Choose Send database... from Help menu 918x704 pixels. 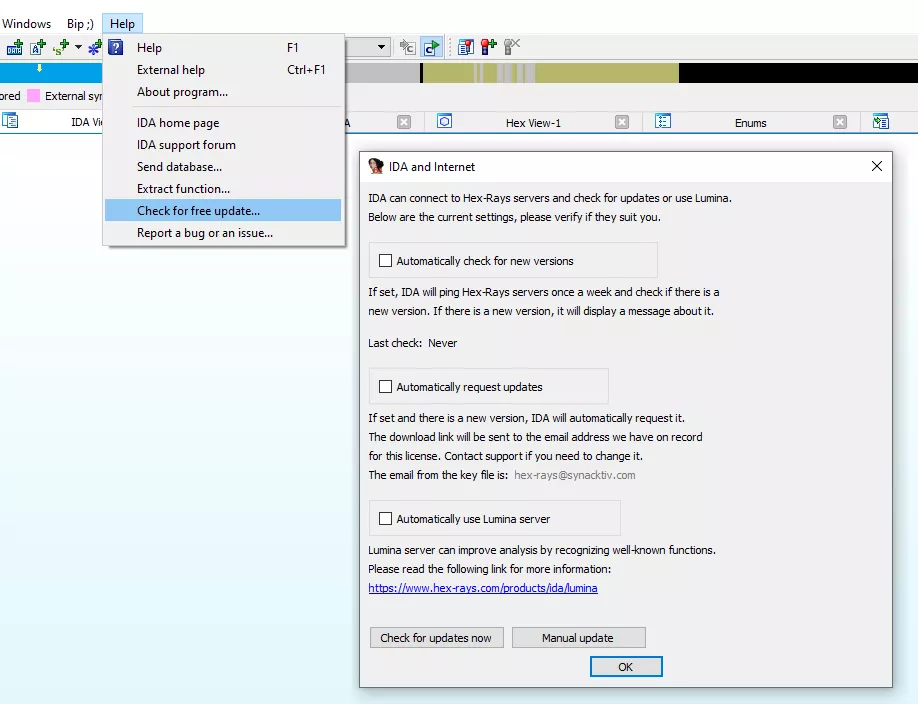tap(223, 167)
